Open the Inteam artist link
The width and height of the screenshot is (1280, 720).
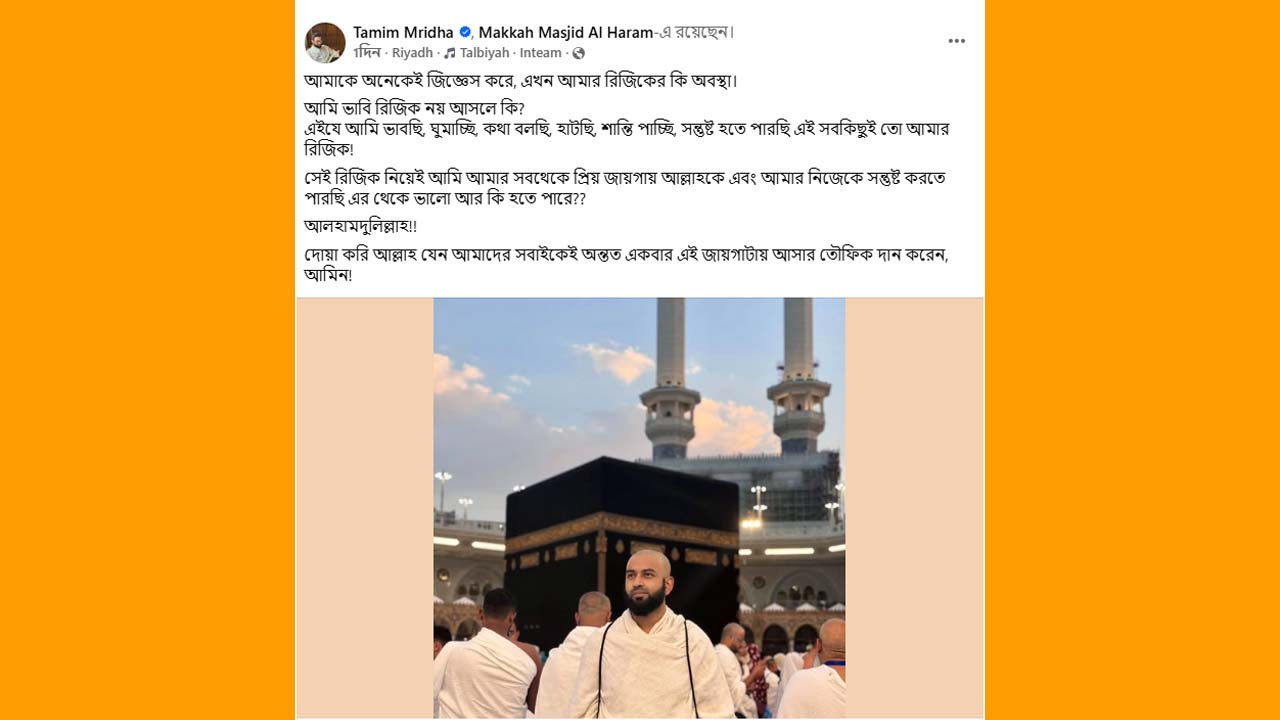click(x=540, y=53)
